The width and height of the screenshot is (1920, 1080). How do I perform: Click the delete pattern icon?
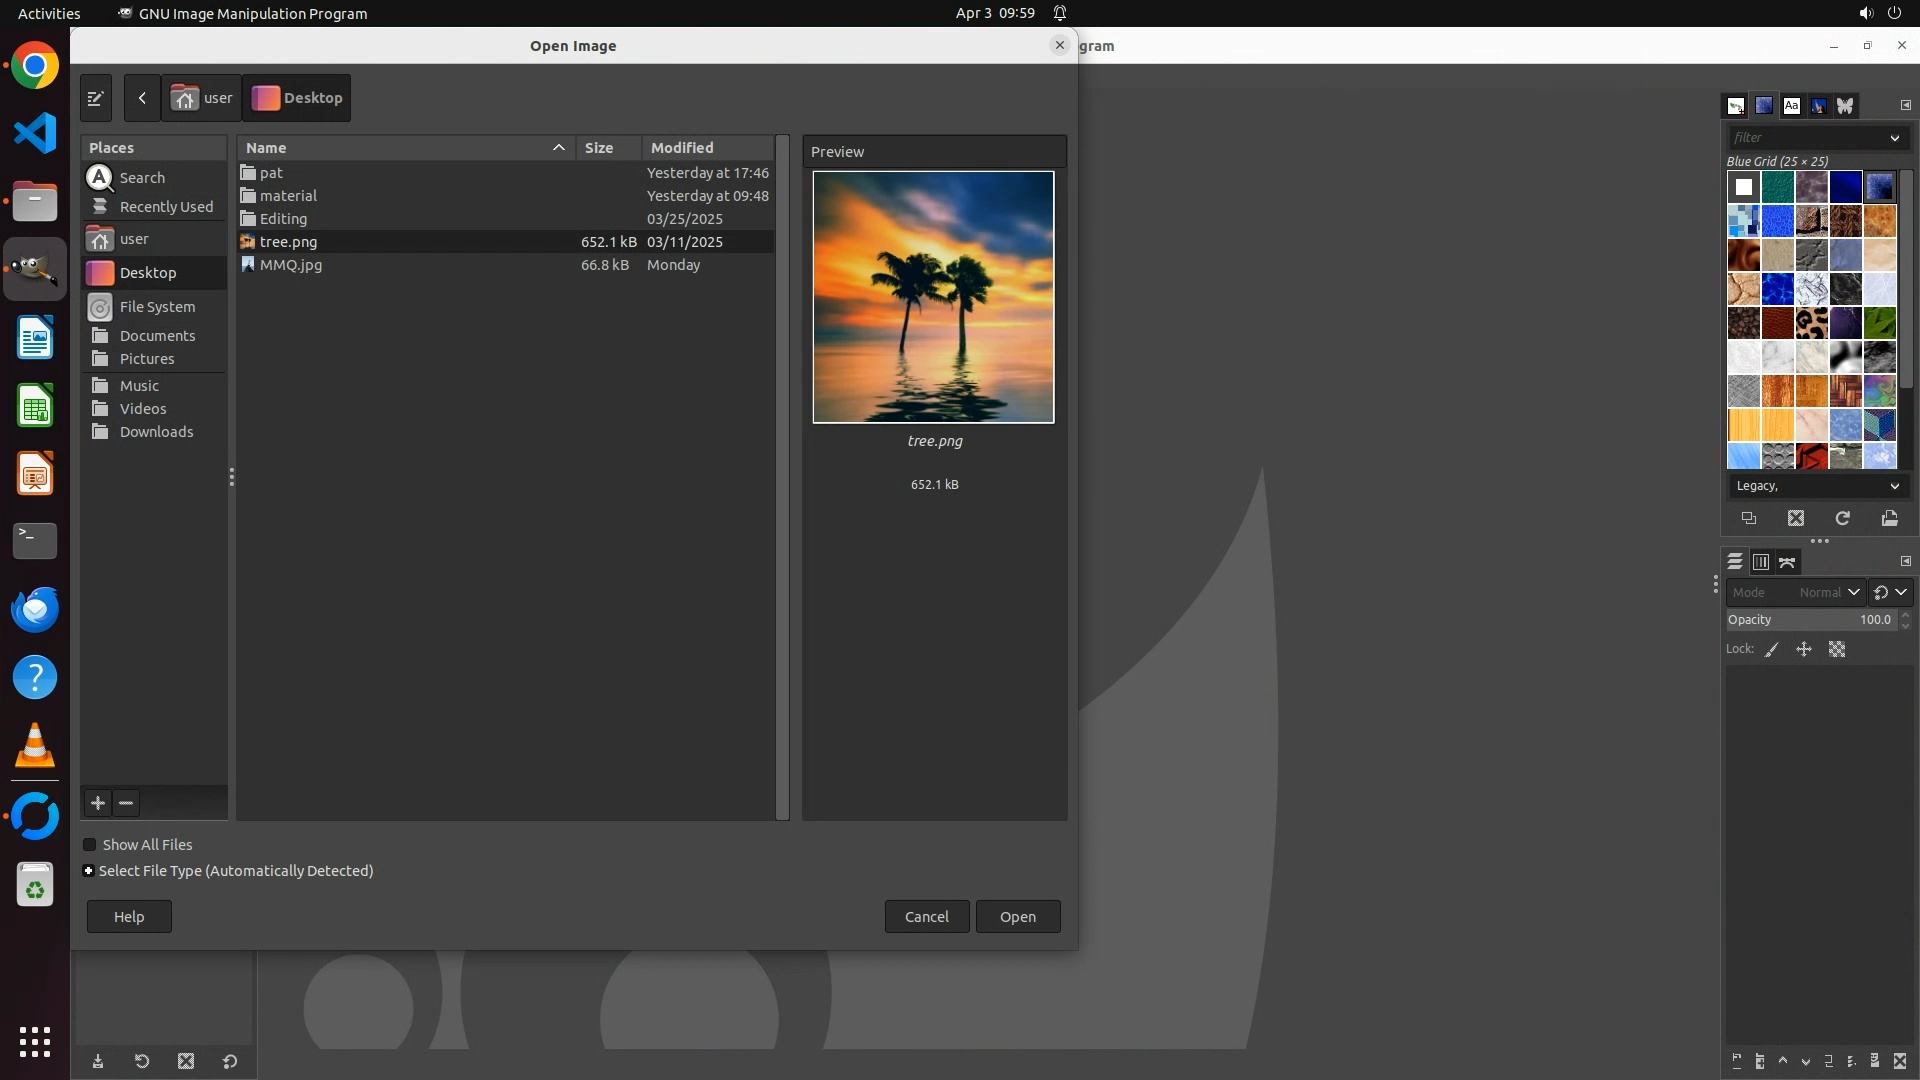(1796, 518)
